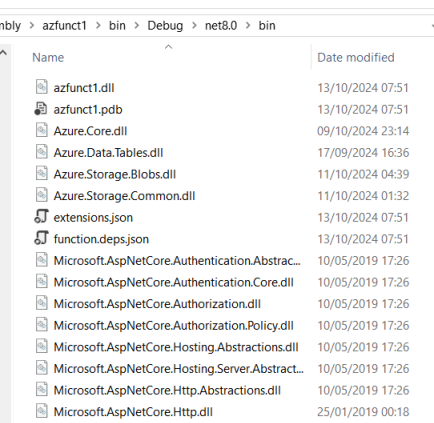The width and height of the screenshot is (434, 423).
Task: Select the Azure.Core.dll file icon
Action: coord(41,130)
